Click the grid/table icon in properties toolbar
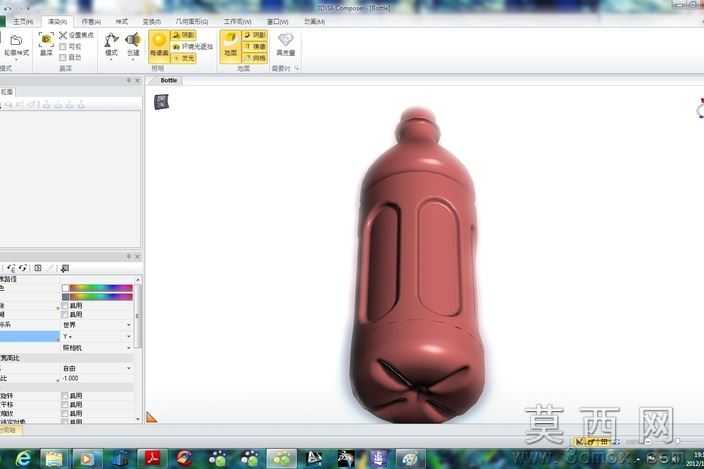The height and width of the screenshot is (469, 704). pyautogui.click(x=38, y=268)
